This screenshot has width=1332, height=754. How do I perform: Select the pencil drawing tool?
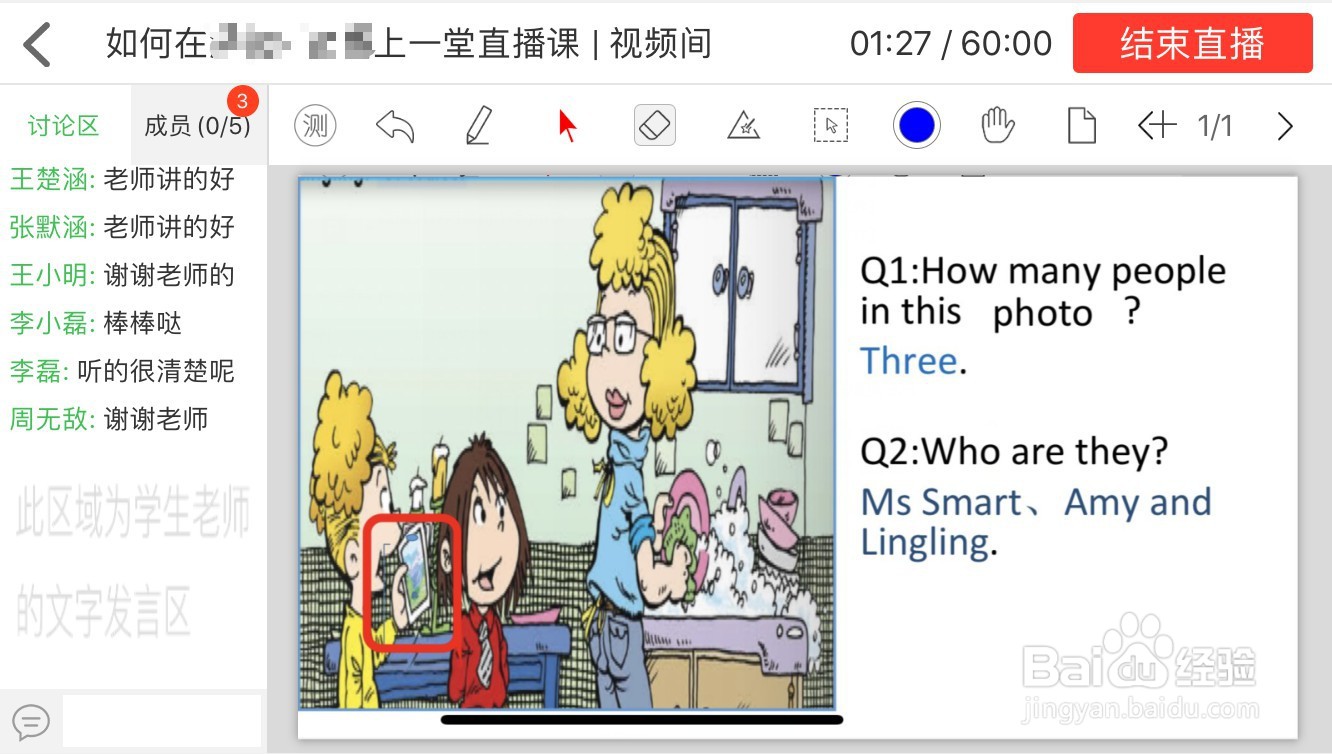479,126
